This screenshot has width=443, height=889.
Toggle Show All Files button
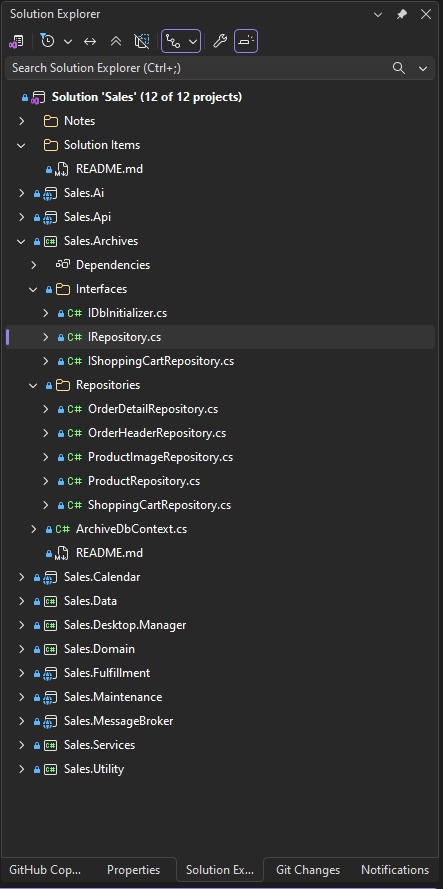pyautogui.click(x=141, y=41)
